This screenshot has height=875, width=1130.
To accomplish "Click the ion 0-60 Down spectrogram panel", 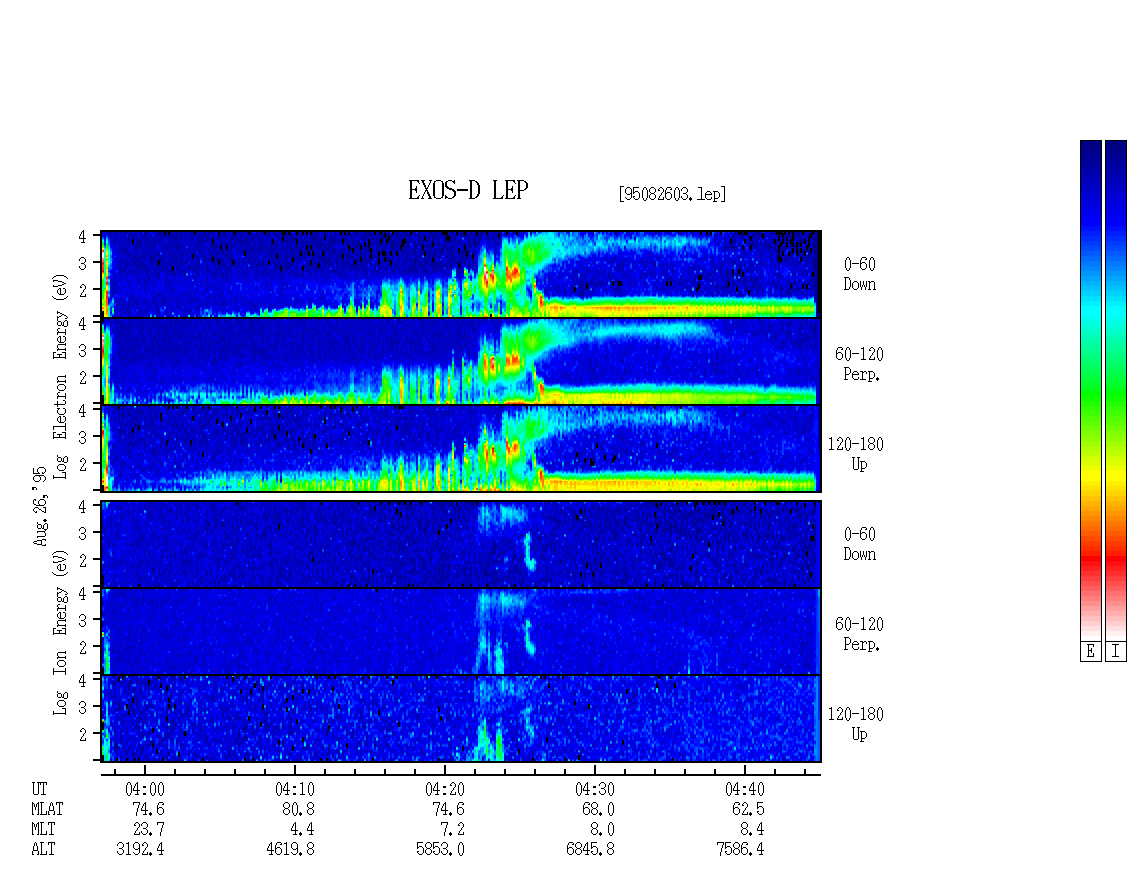I will 461,544.
